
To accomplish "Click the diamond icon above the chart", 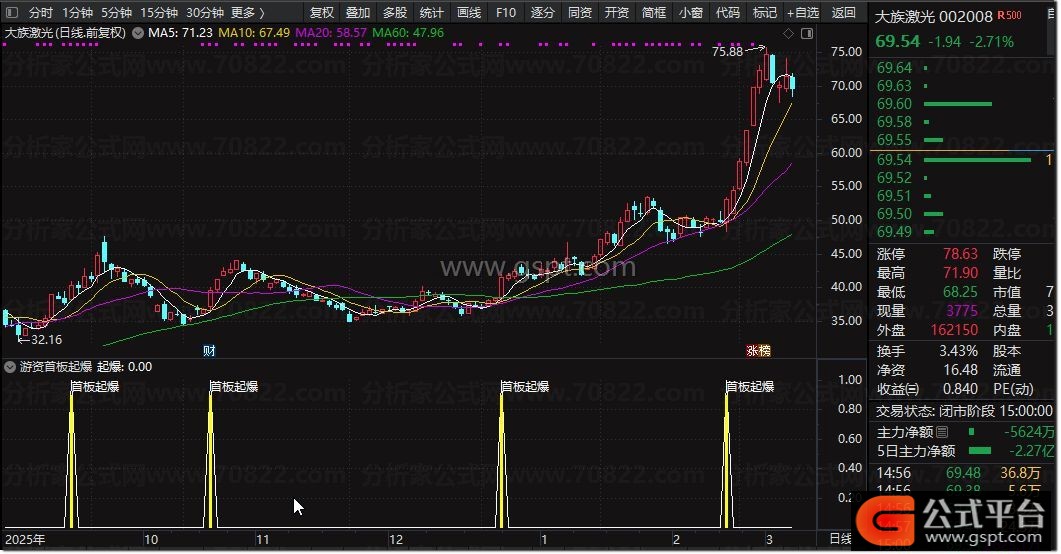I will pyautogui.click(x=788, y=33).
